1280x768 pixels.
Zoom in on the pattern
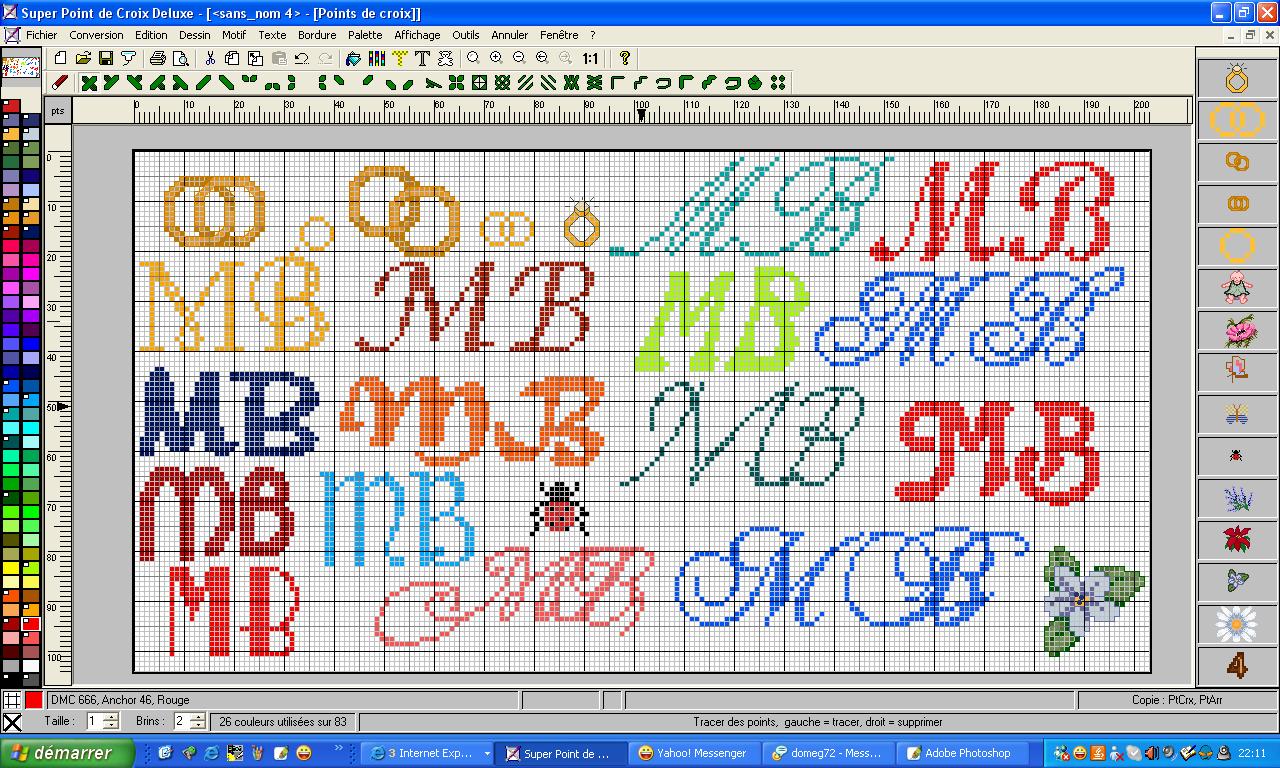[496, 59]
